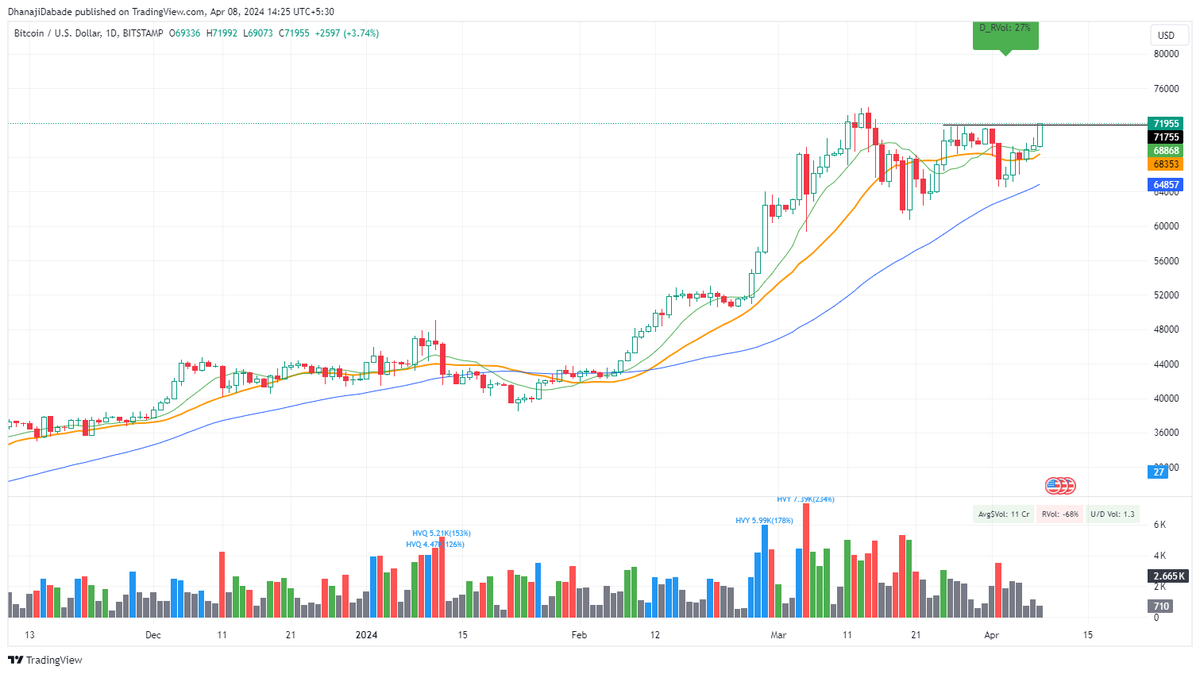Click the 44000 price axis label
Image resolution: width=1200 pixels, height=674 pixels.
[x=1166, y=364]
